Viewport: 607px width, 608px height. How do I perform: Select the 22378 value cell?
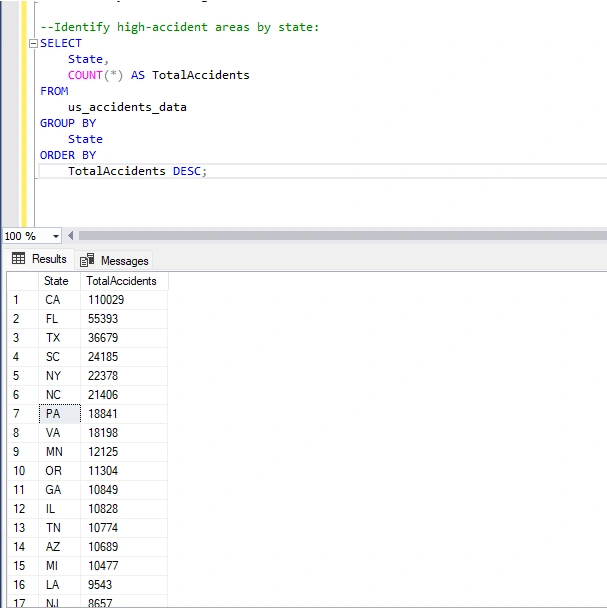pyautogui.click(x=124, y=376)
